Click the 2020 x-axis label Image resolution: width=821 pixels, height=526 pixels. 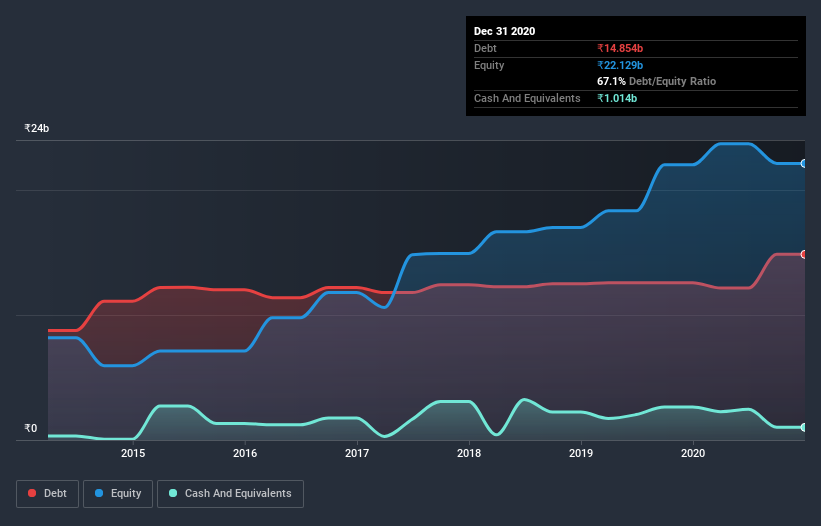click(693, 453)
